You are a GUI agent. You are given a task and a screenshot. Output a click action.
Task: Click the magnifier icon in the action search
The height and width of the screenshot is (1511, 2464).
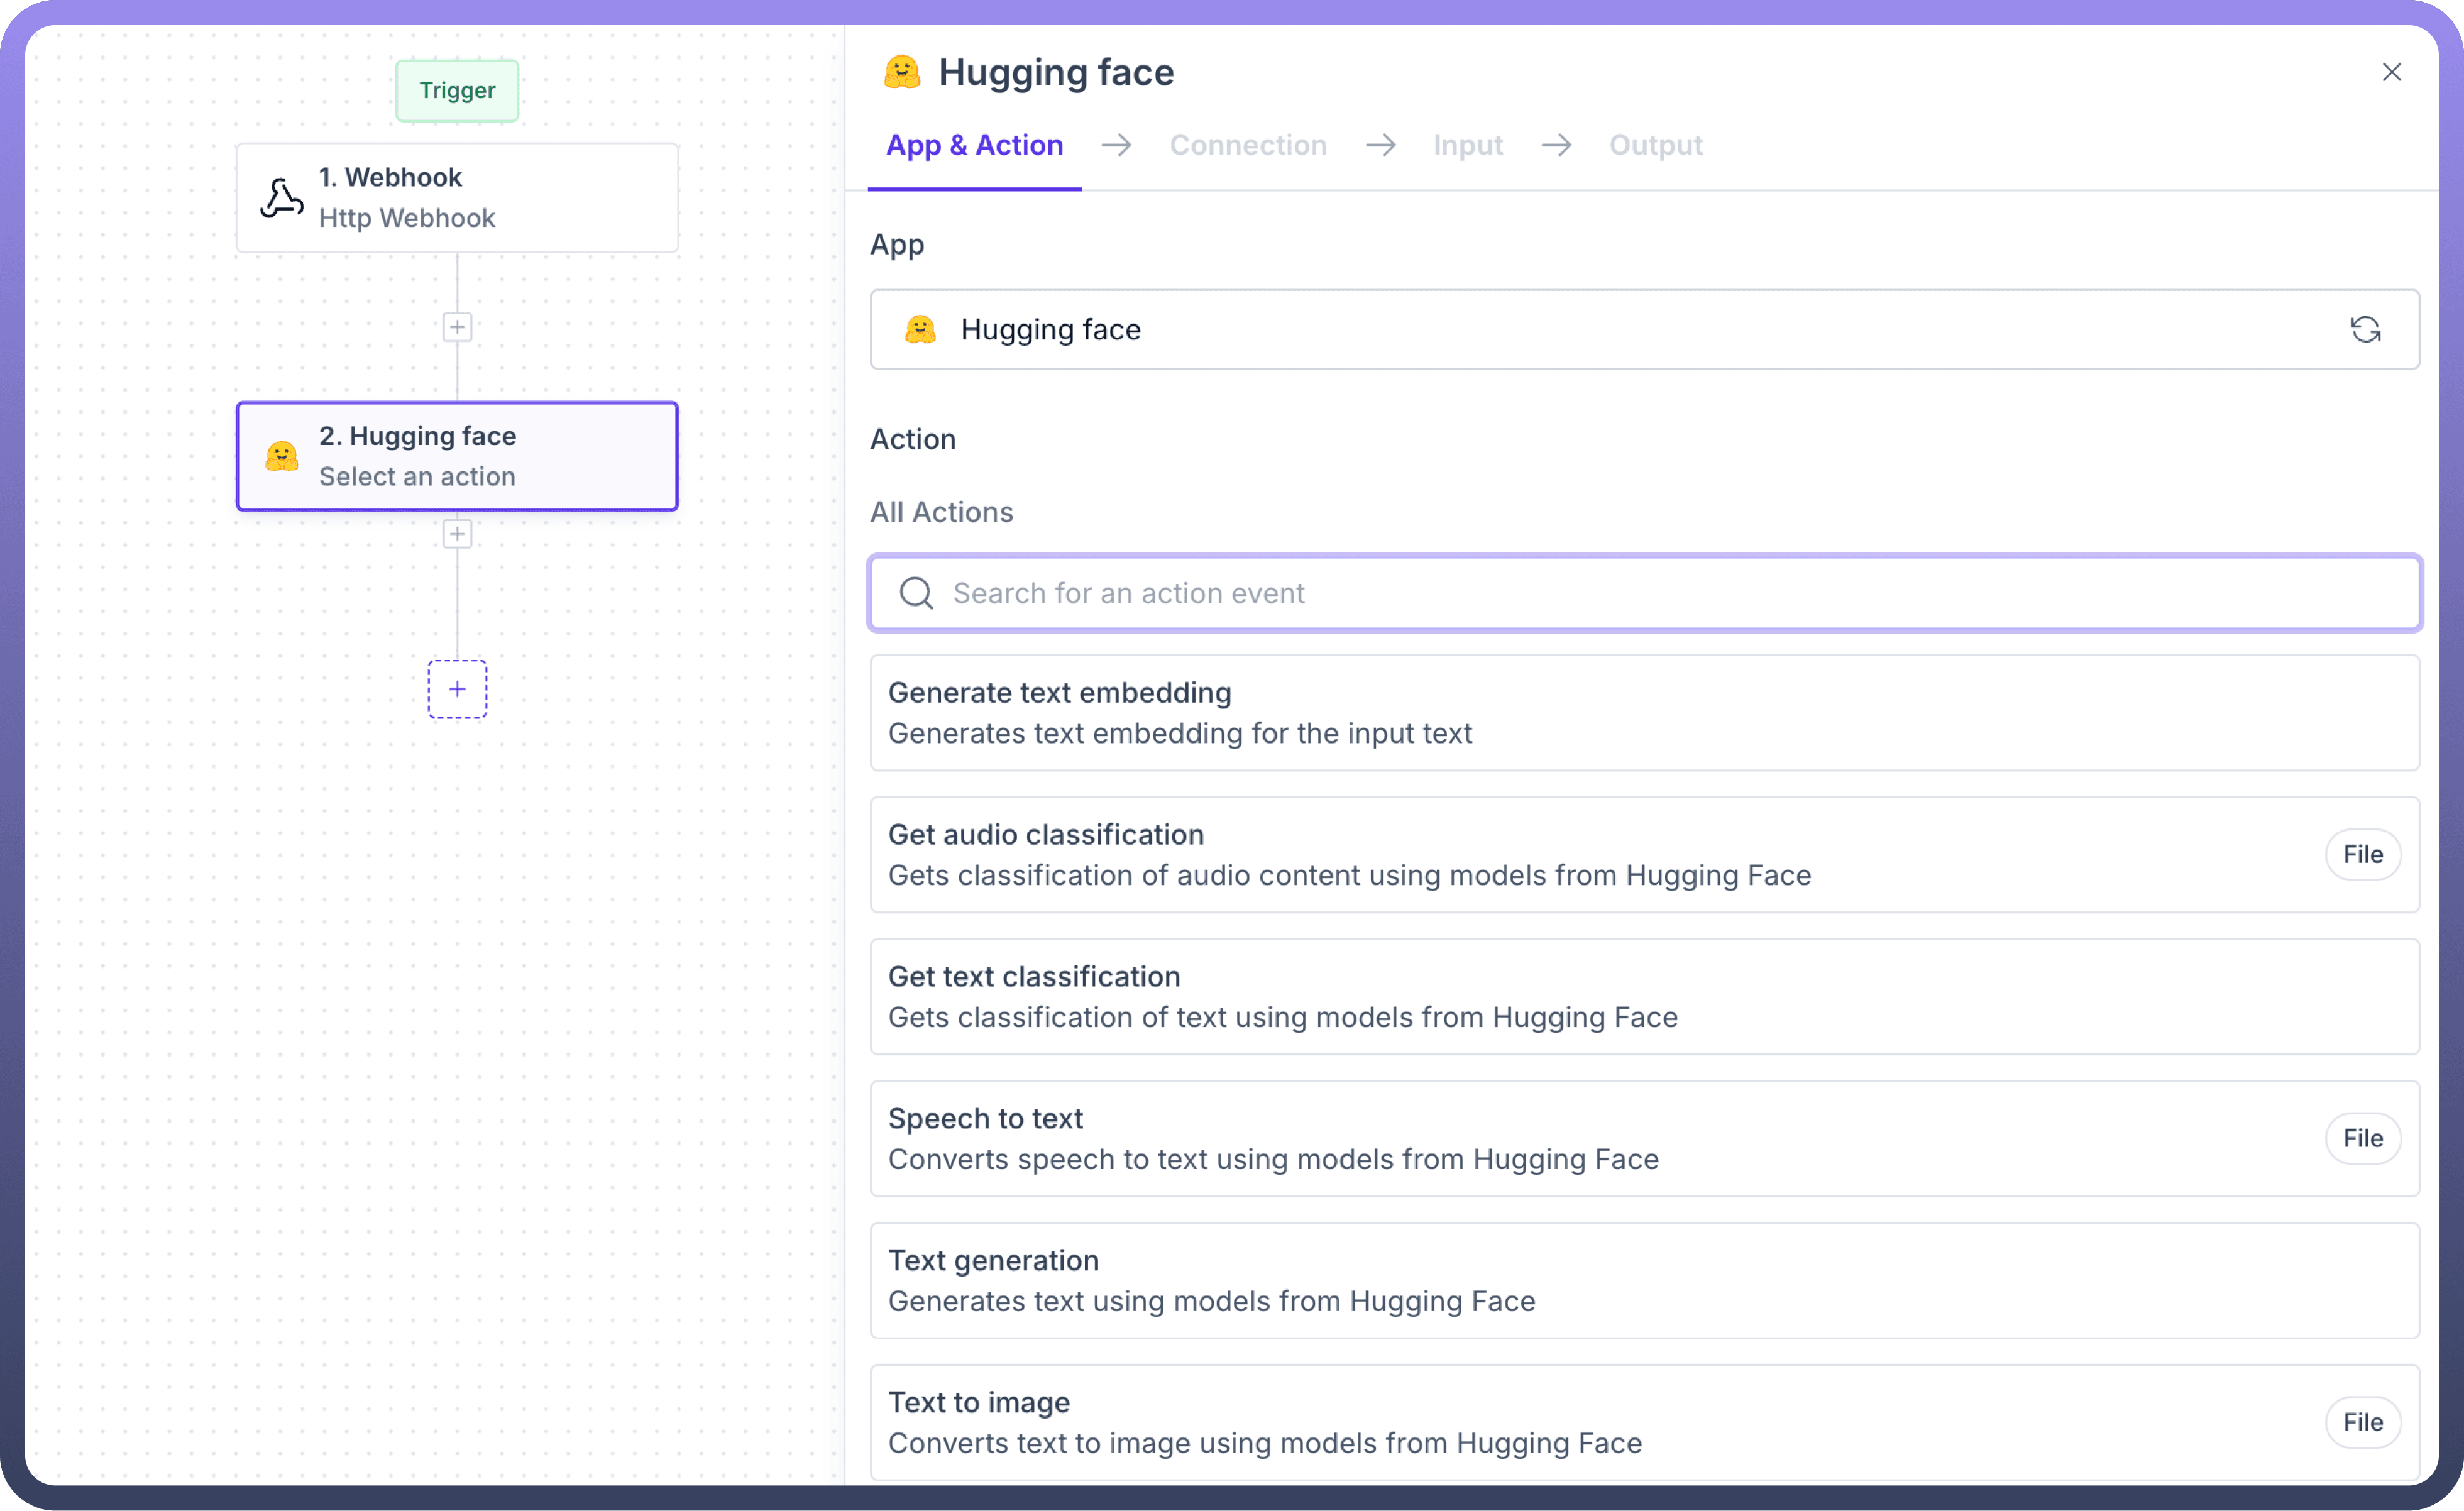click(x=916, y=593)
